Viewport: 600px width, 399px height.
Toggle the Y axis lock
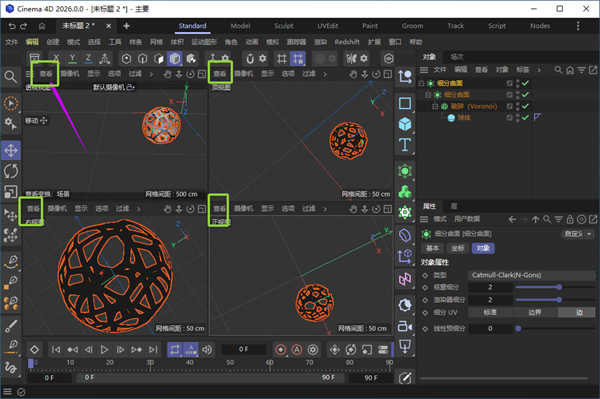(x=72, y=59)
